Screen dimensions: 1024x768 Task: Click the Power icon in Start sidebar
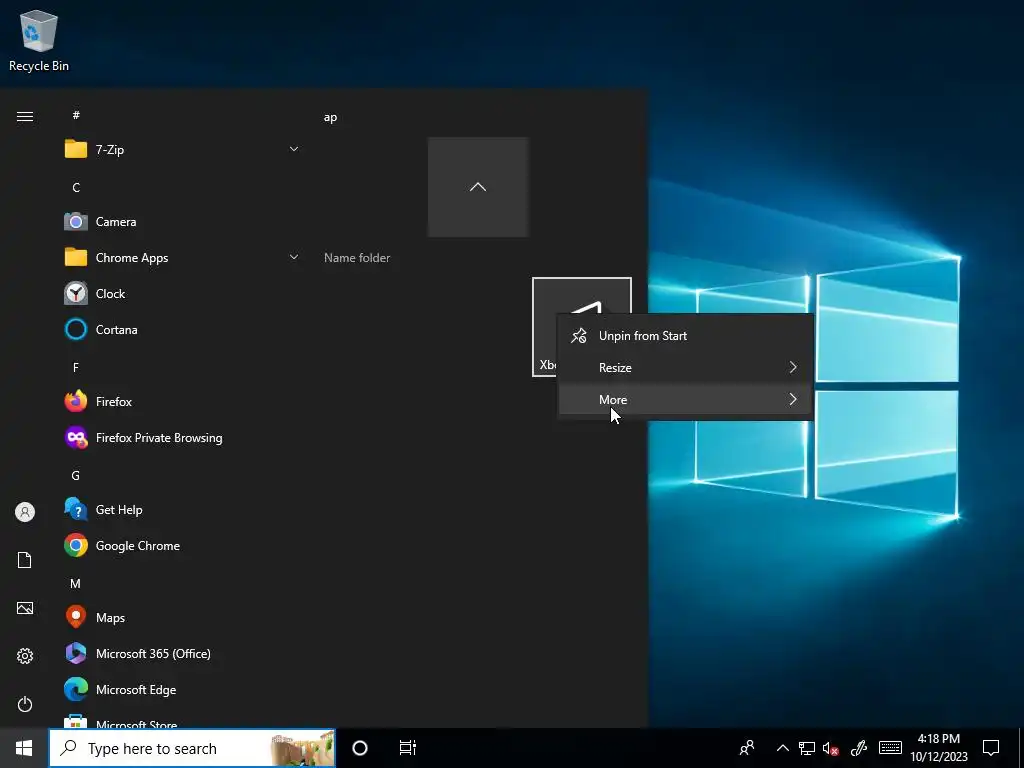(x=25, y=704)
